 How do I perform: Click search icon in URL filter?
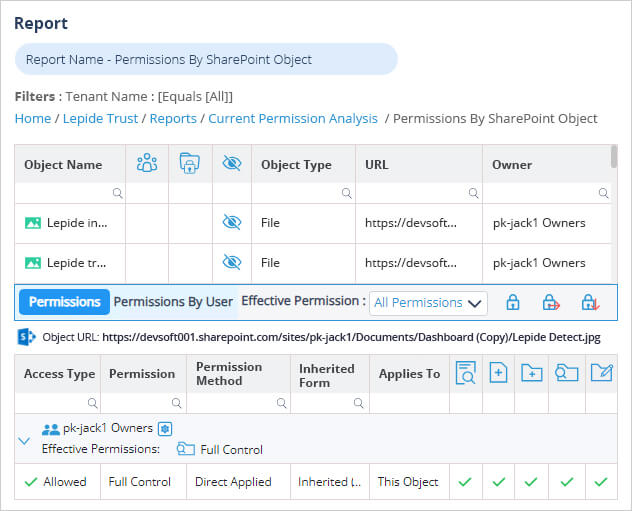474,193
